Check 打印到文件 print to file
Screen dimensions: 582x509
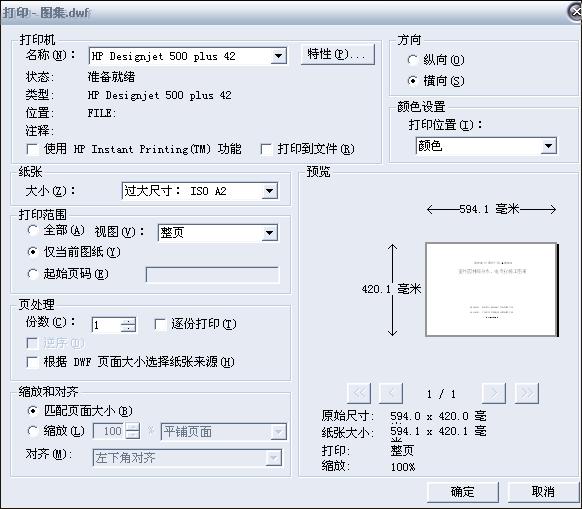click(267, 150)
